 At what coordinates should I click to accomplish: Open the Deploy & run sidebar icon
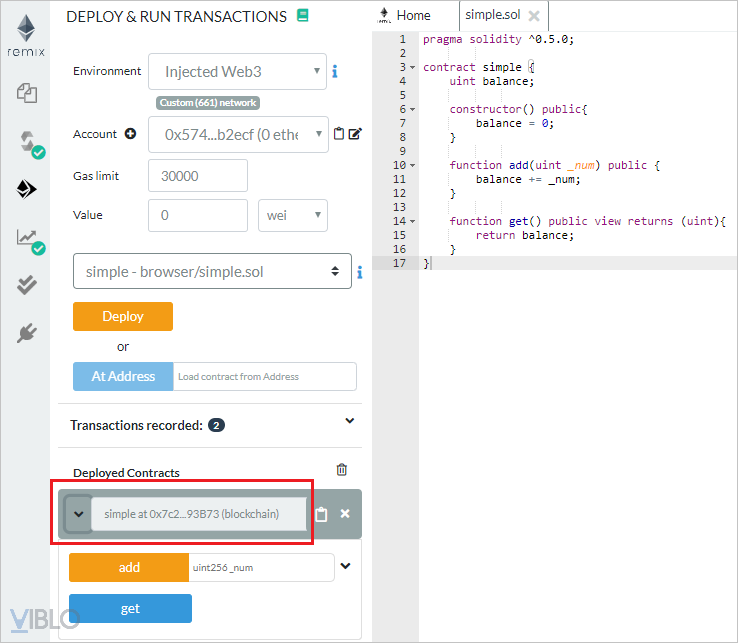[26, 189]
